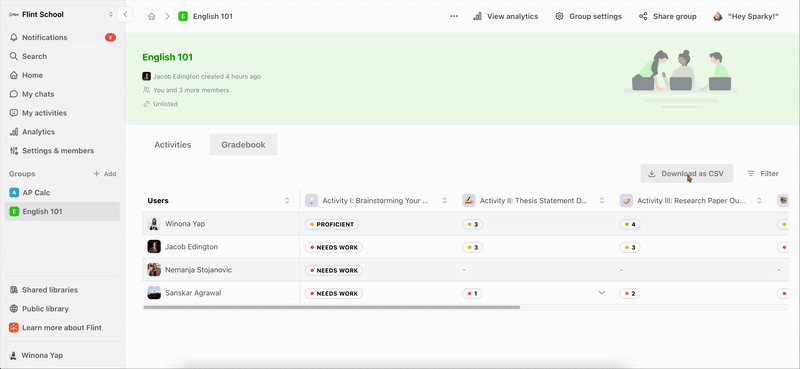This screenshot has width=800, height=369.
Task: Open Notifications in the sidebar
Action: click(x=62, y=37)
